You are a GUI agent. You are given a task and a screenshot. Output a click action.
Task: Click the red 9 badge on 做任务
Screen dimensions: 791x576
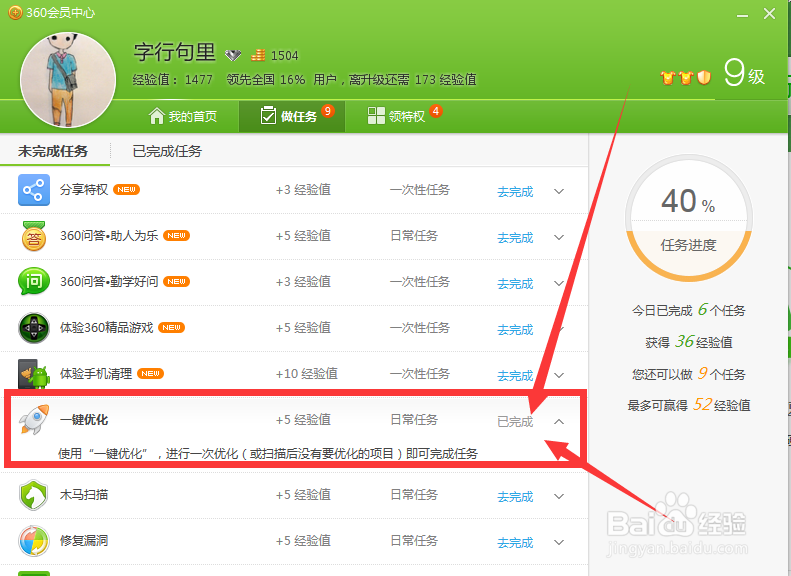click(328, 111)
